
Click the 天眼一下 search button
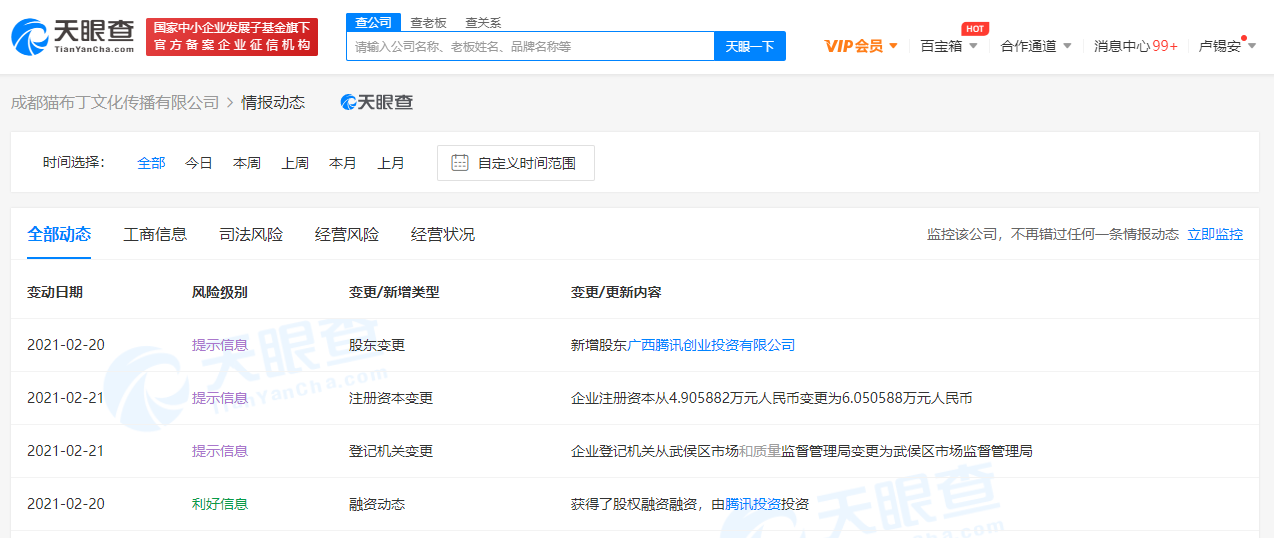tap(750, 46)
